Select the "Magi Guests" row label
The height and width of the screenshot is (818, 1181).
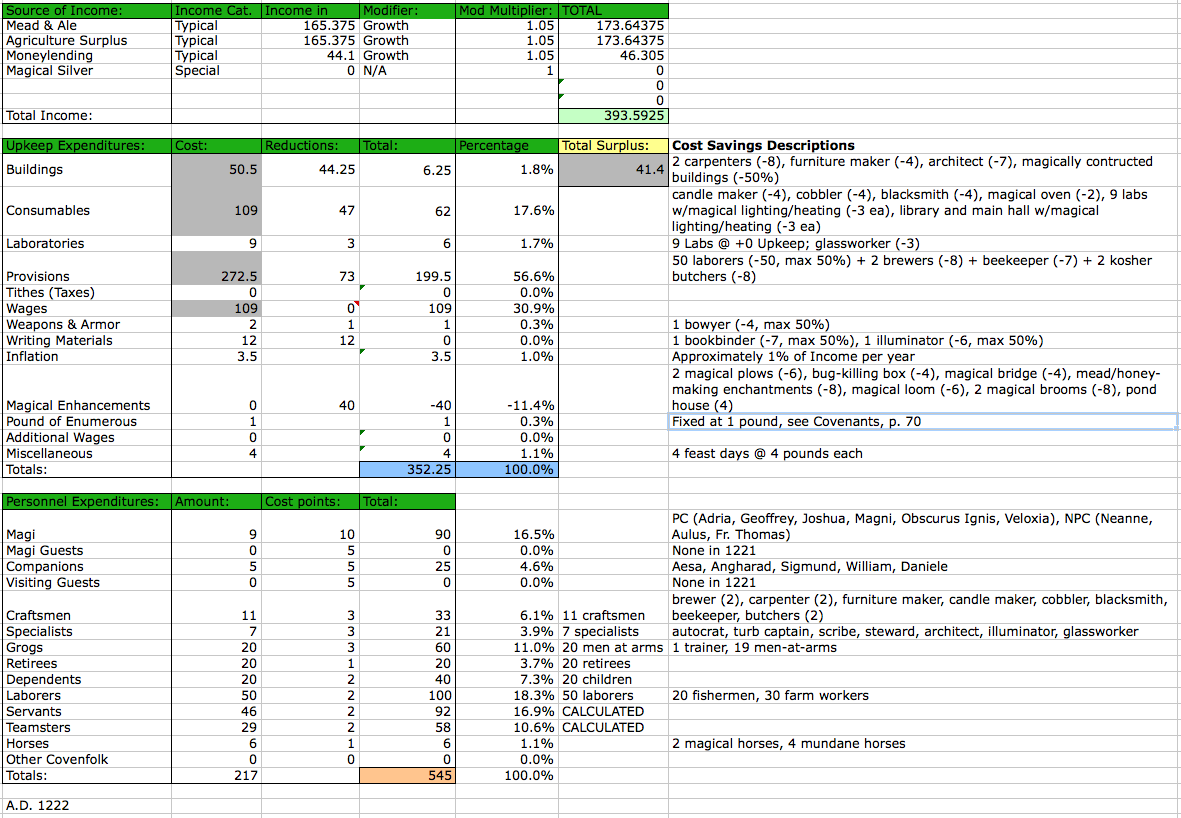87,551
